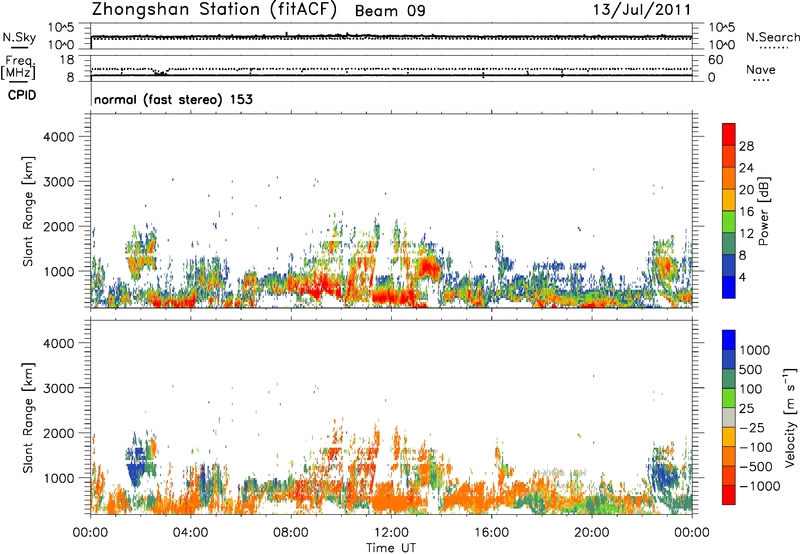Image resolution: width=800 pixels, height=554 pixels.
Task: Click the left '10^5' noise axis value
Action: click(x=61, y=28)
